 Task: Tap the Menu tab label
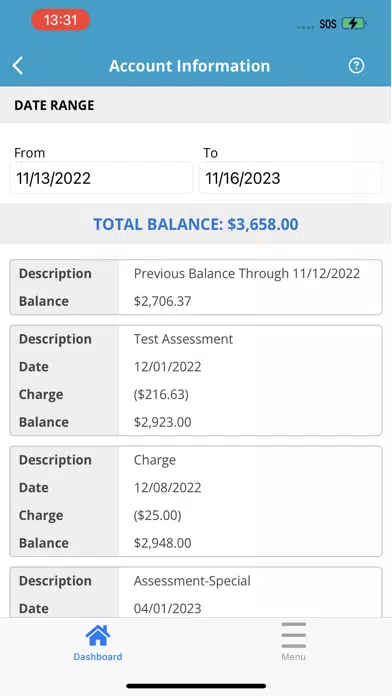pos(293,657)
